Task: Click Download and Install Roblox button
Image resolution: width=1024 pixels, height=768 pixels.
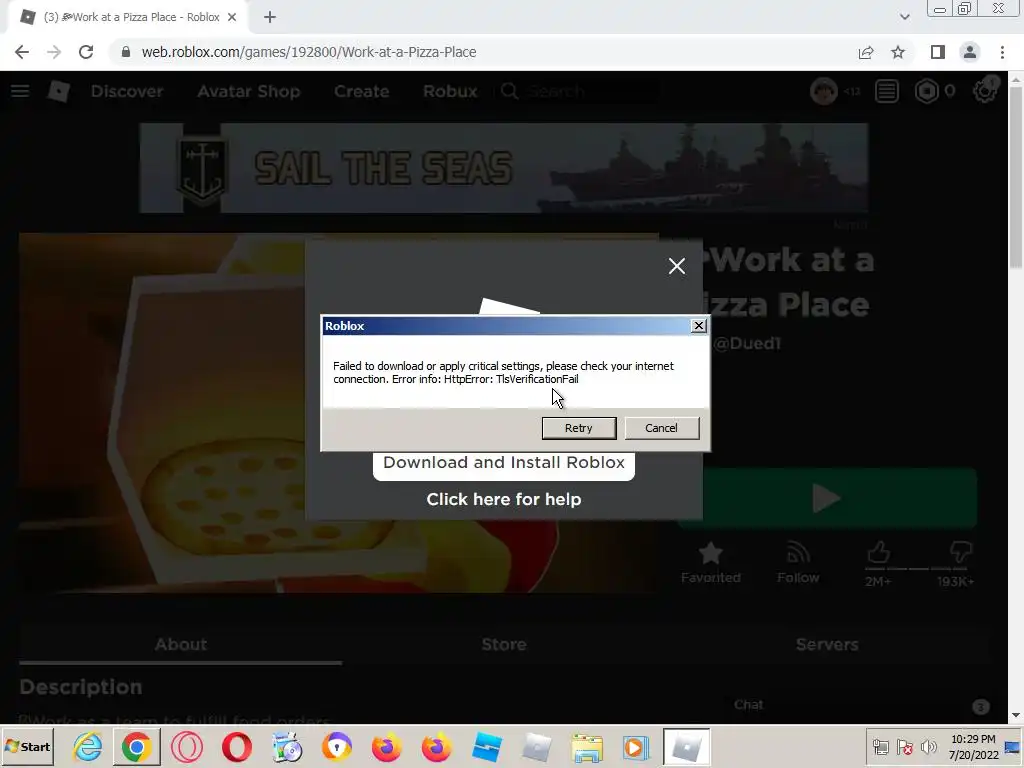Action: coord(504,464)
